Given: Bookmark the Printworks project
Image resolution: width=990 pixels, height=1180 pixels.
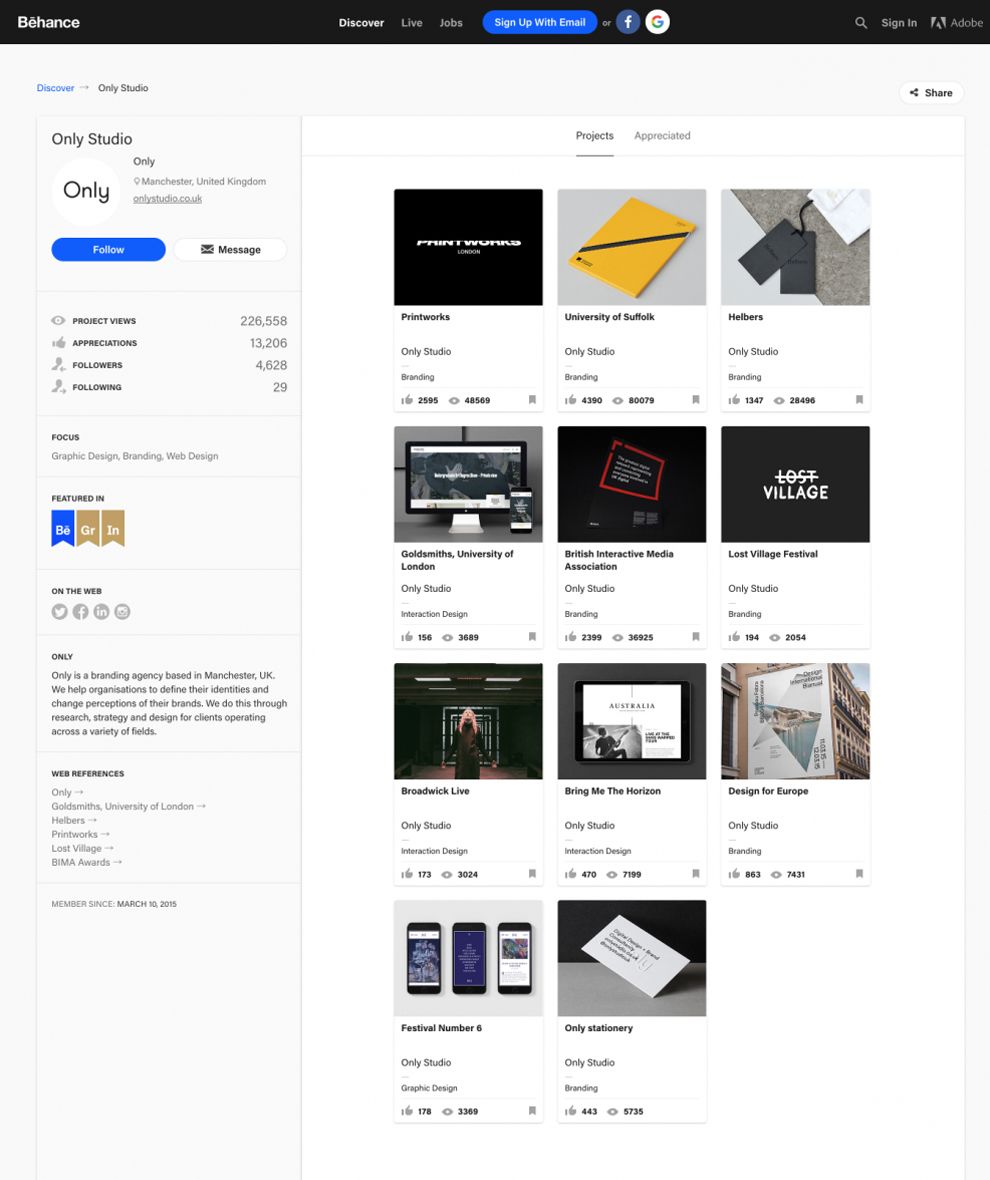Looking at the screenshot, I should pos(532,400).
